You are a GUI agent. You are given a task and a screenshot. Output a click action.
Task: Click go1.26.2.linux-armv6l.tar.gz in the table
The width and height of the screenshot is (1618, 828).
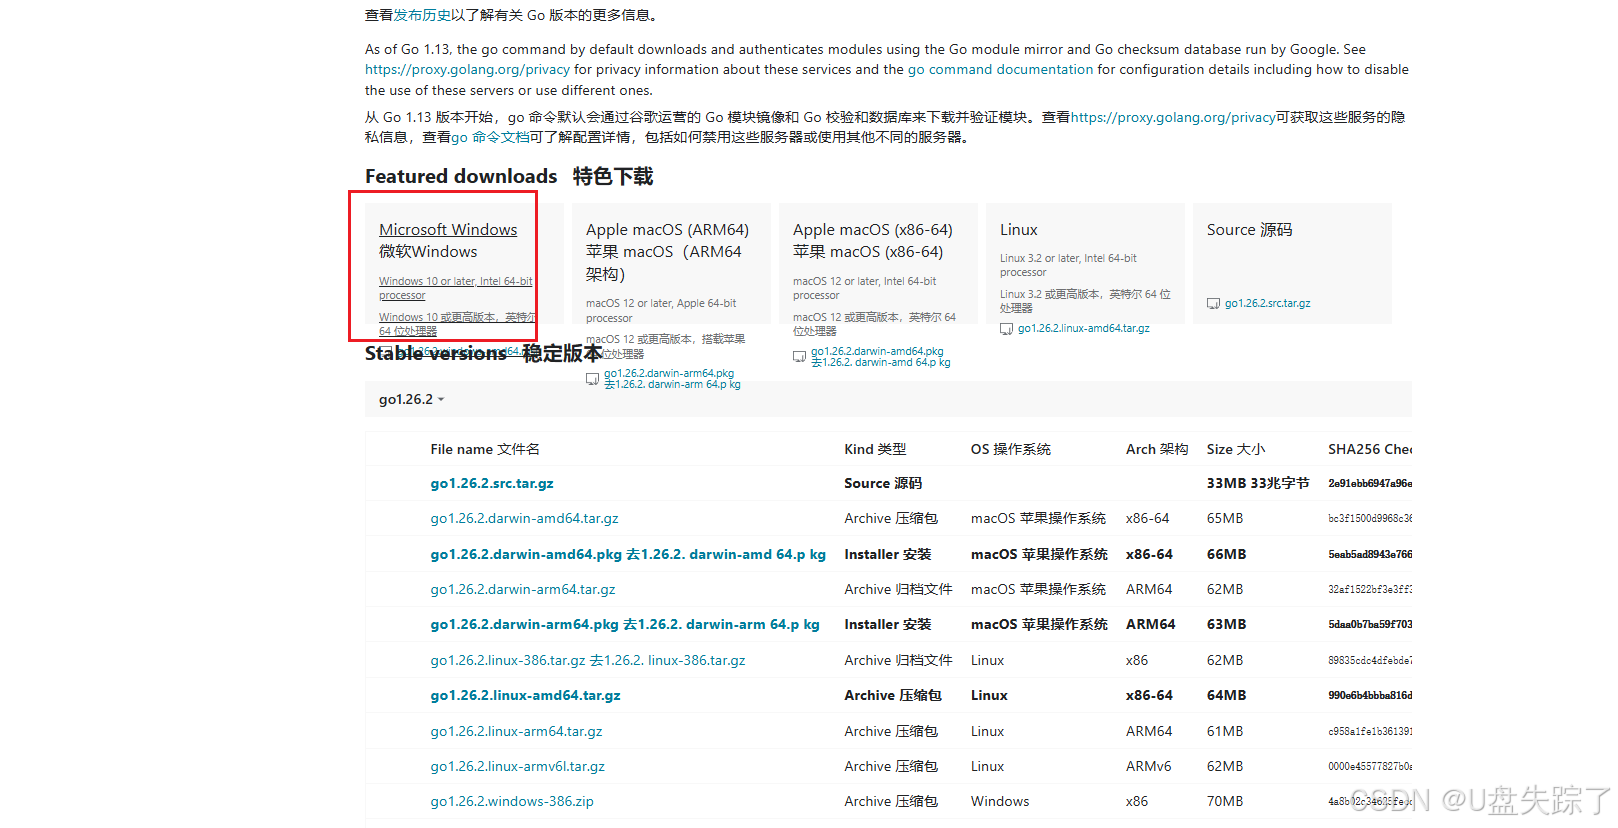[517, 766]
